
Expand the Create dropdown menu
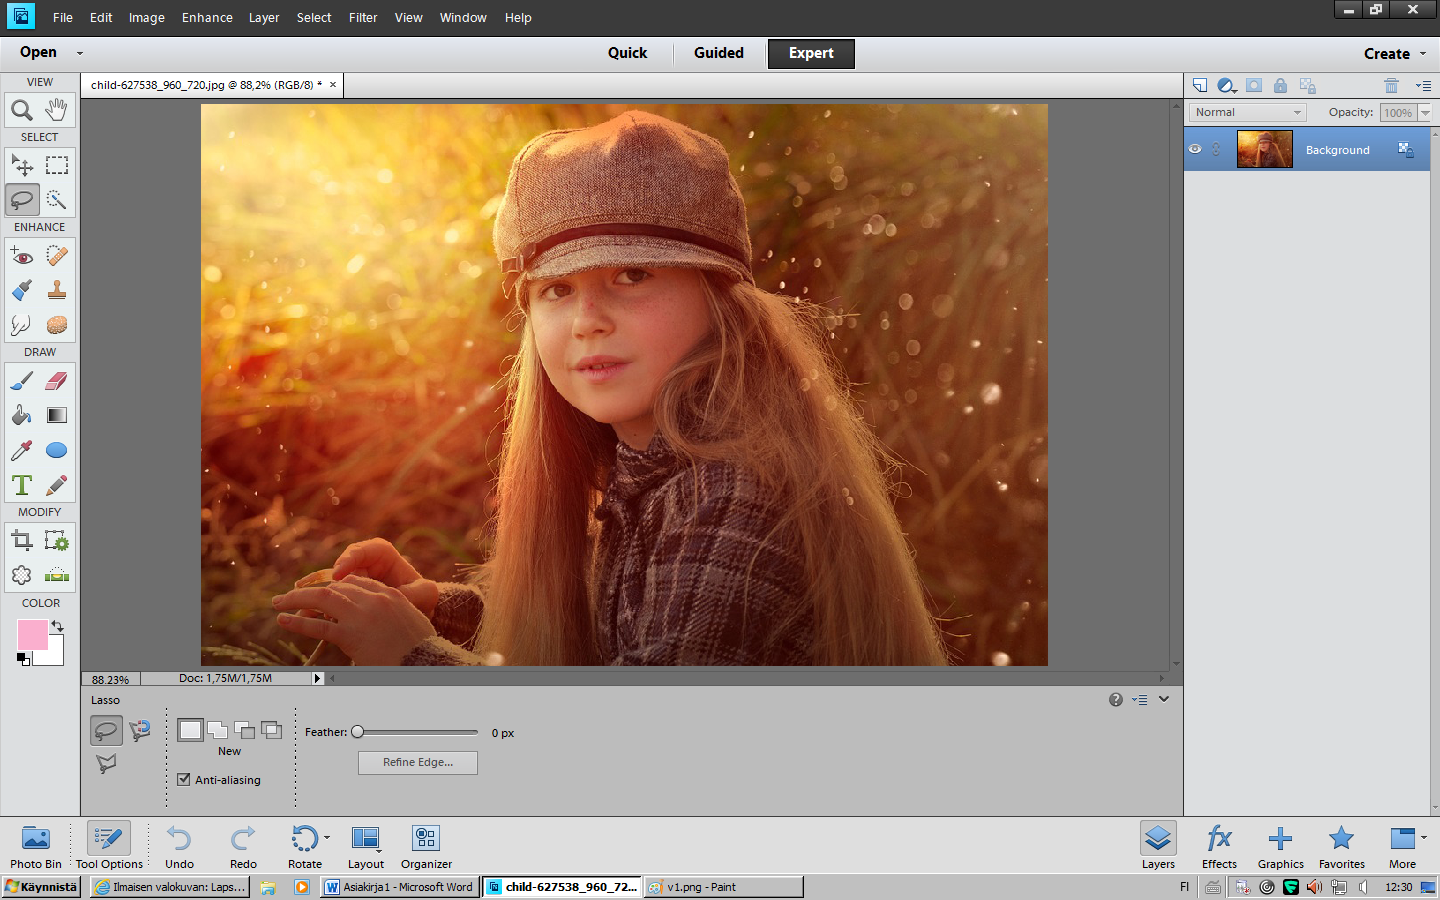point(1394,54)
